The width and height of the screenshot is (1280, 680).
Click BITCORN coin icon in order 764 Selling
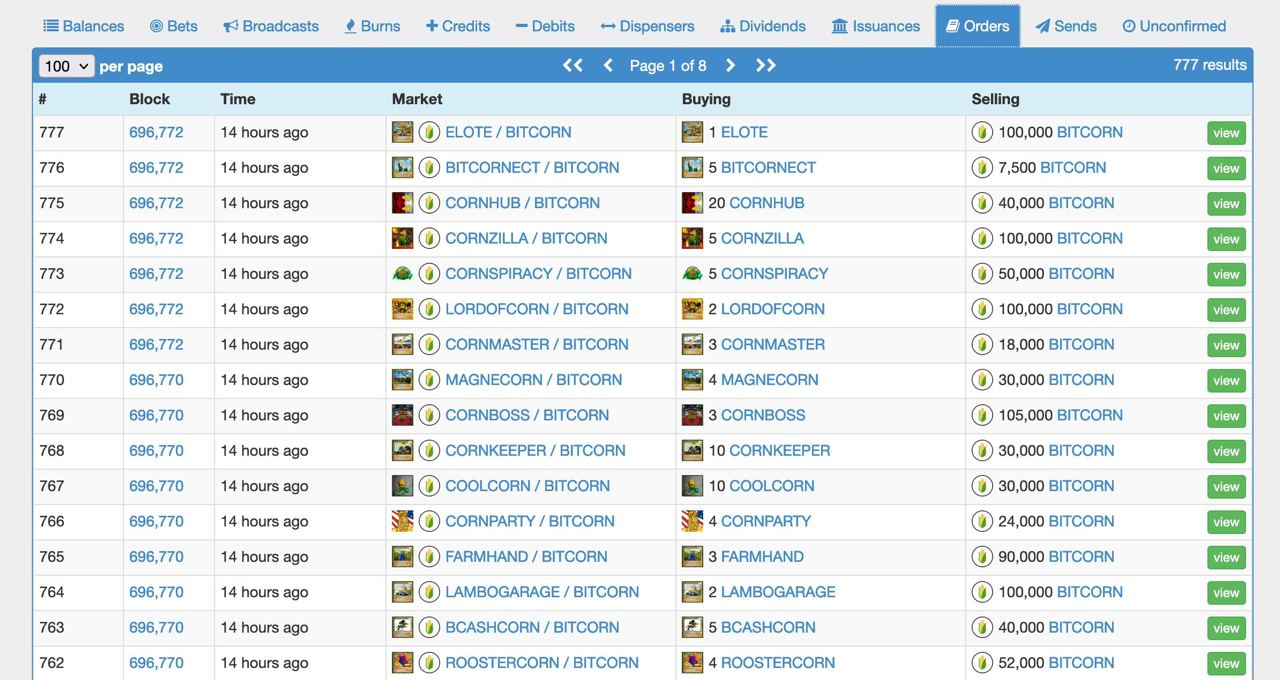[982, 592]
